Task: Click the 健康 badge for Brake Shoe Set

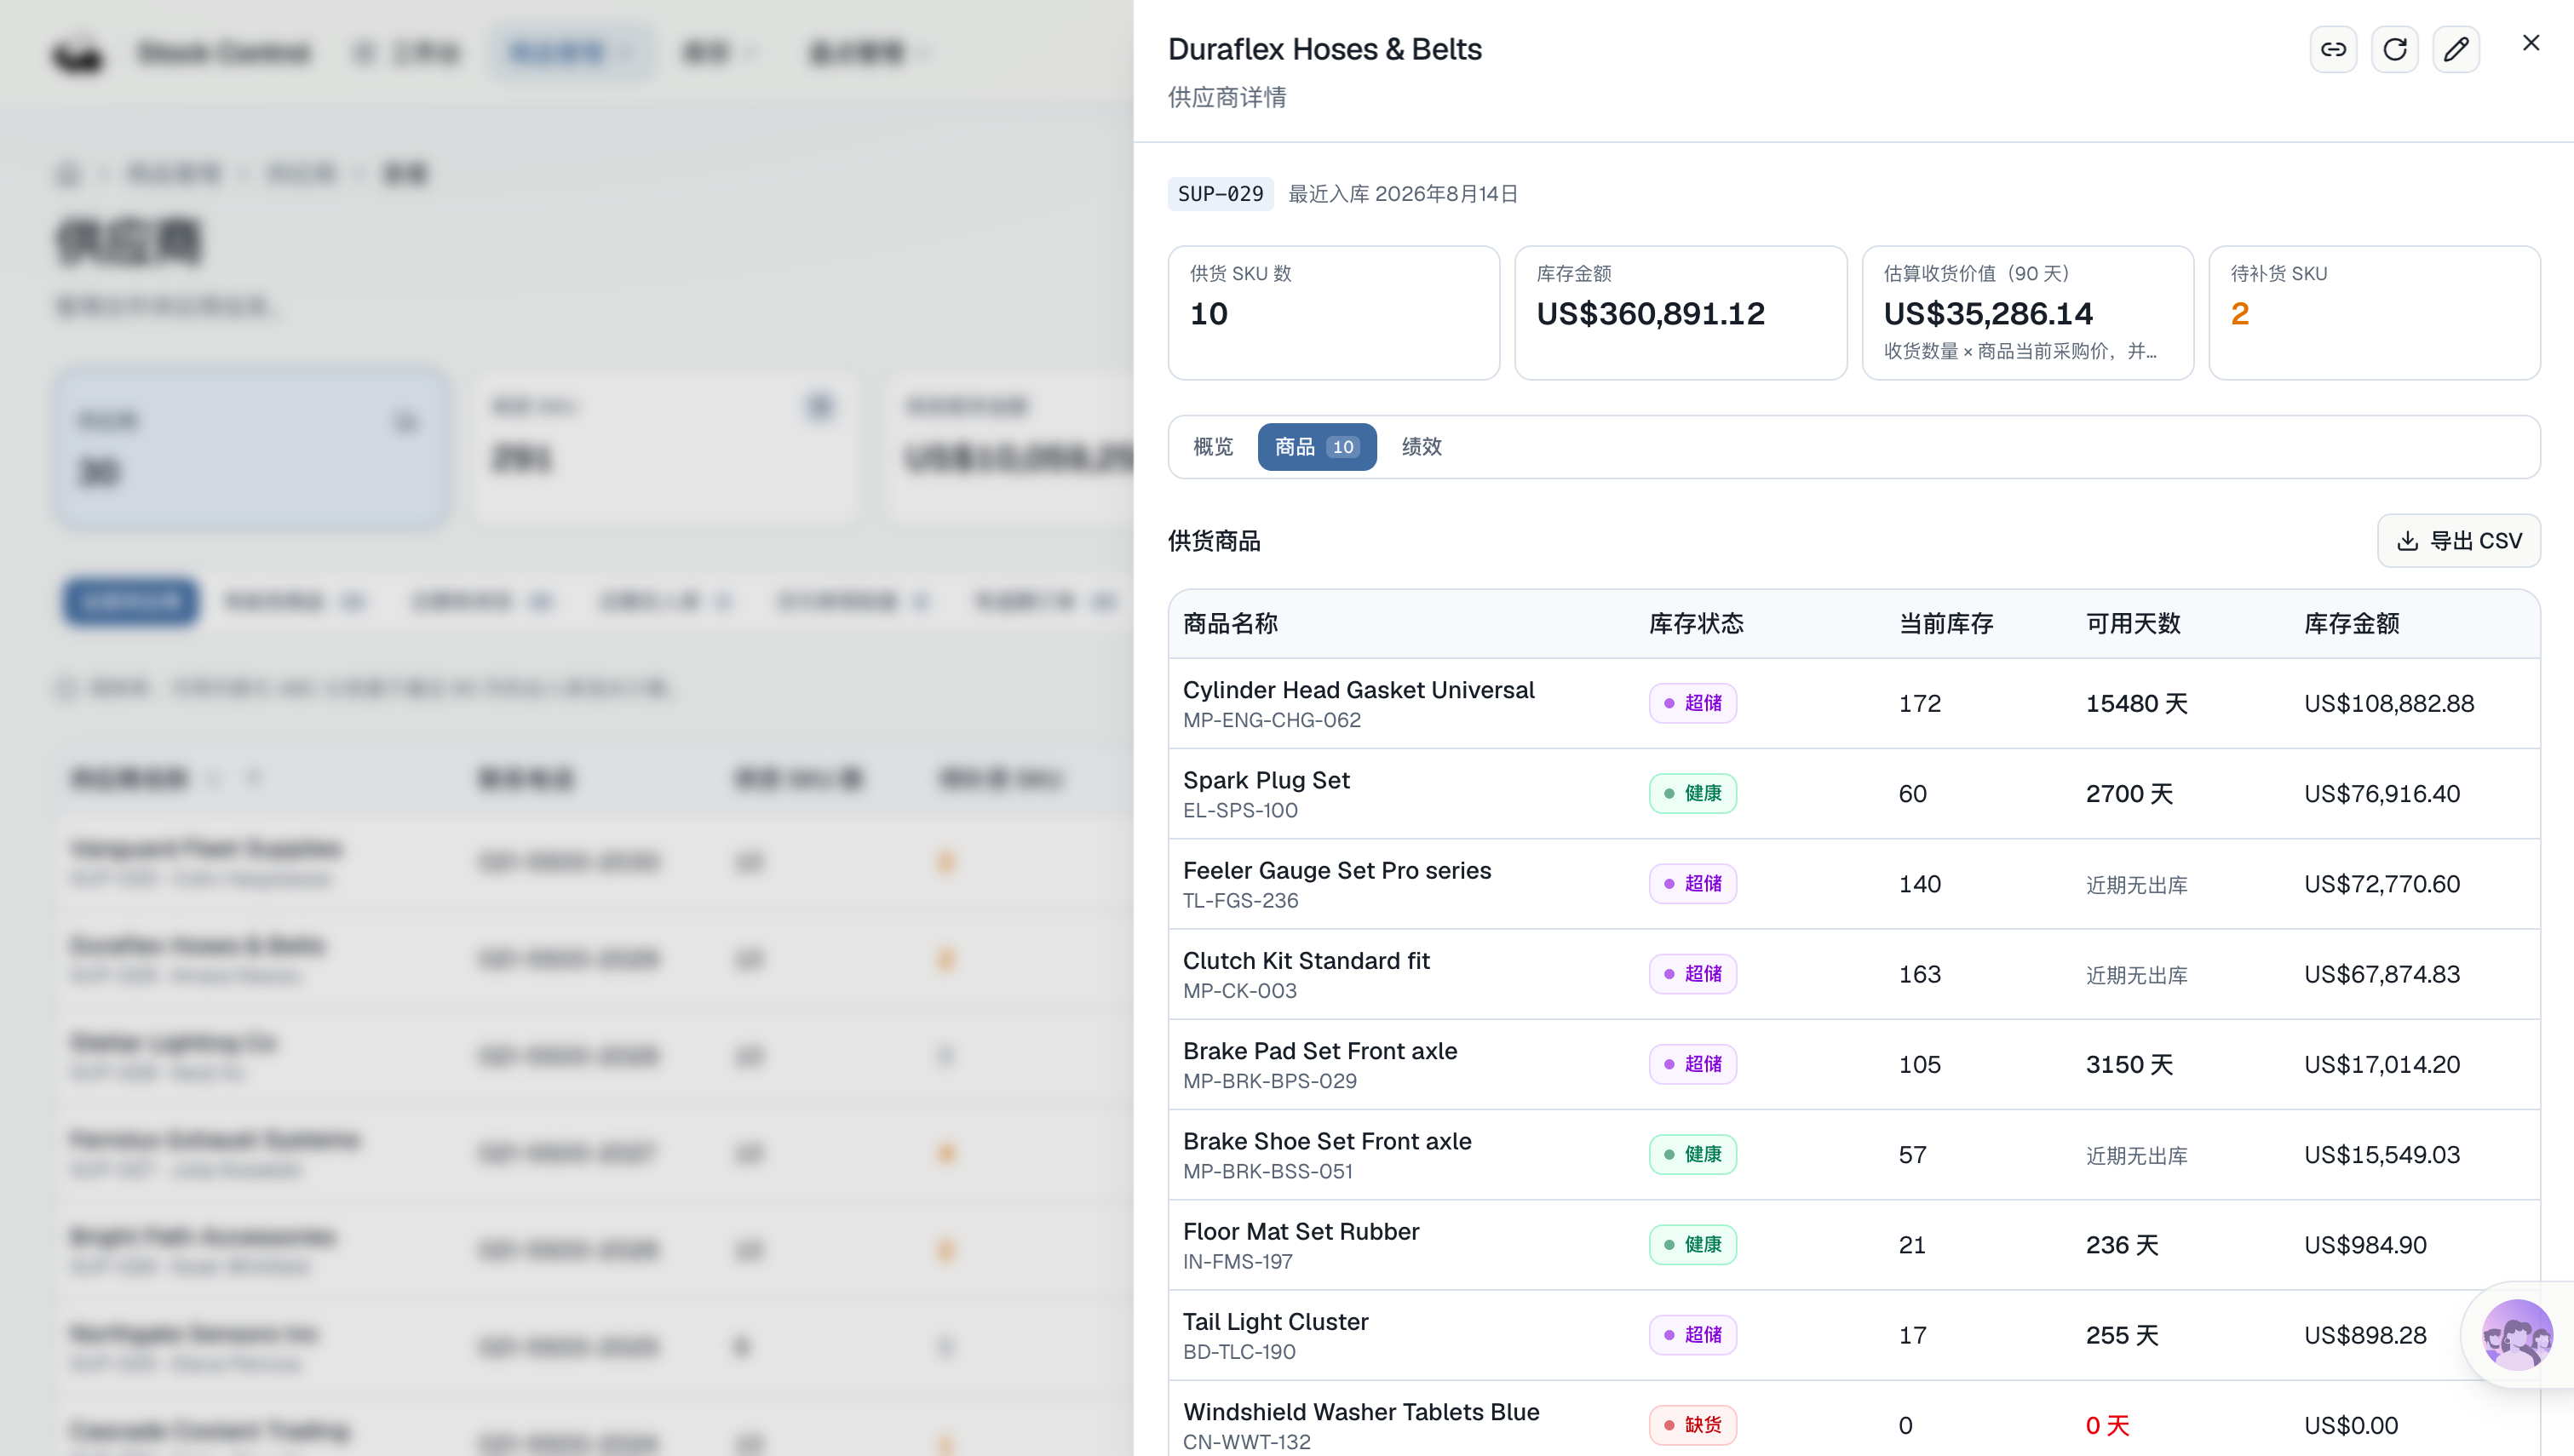Action: pos(1693,1154)
